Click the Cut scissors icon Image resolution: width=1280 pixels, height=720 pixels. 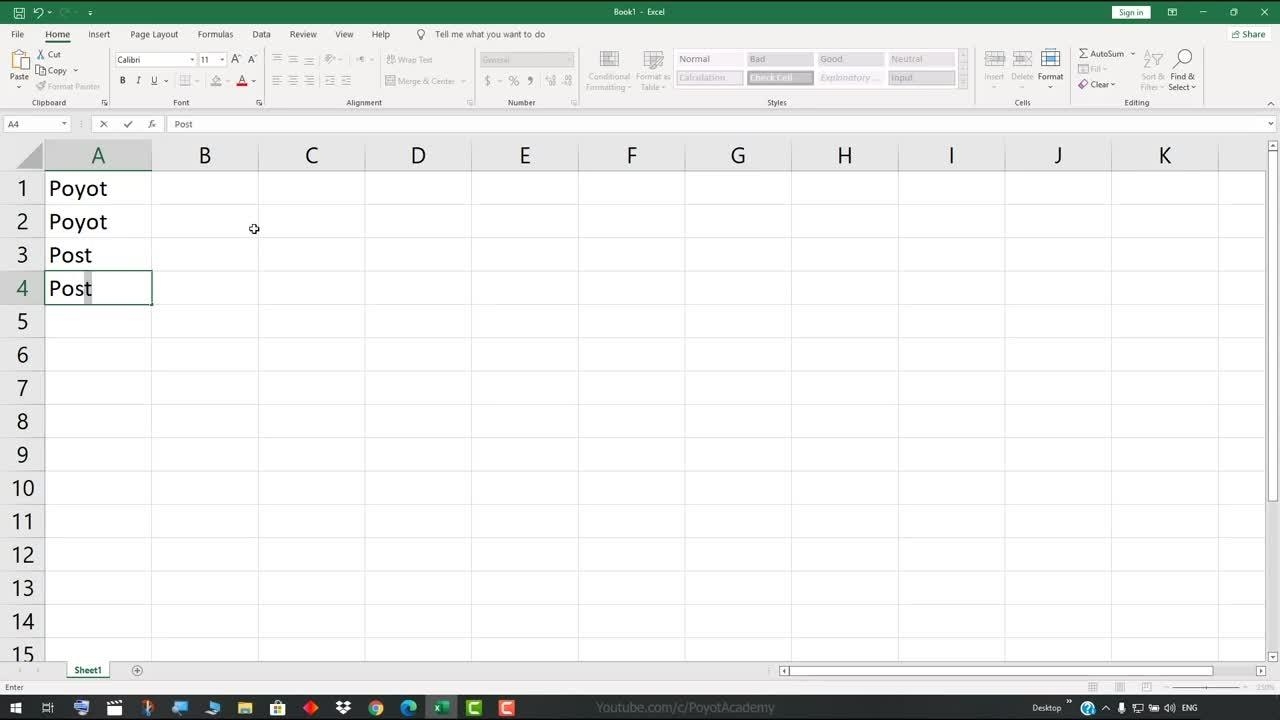[42, 55]
